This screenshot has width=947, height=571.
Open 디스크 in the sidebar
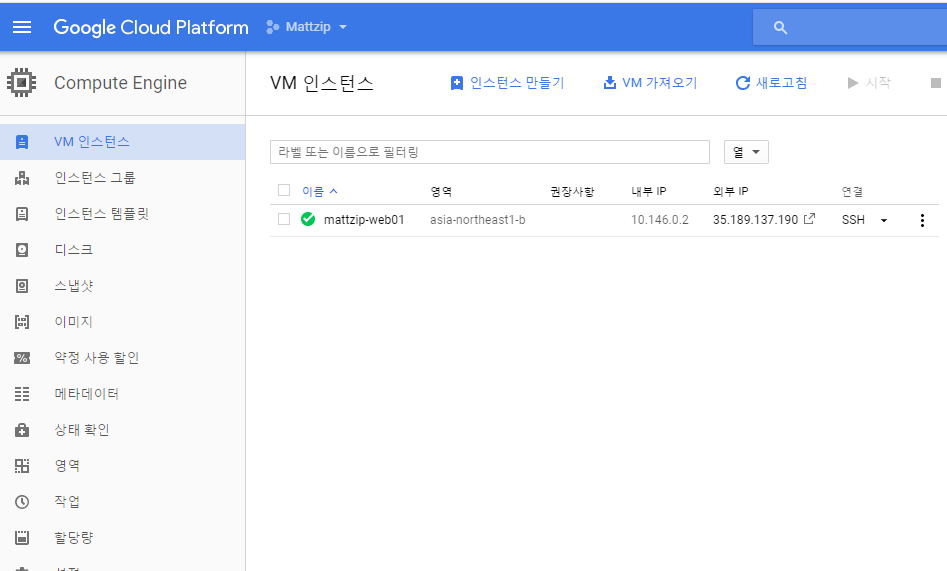tap(123, 250)
